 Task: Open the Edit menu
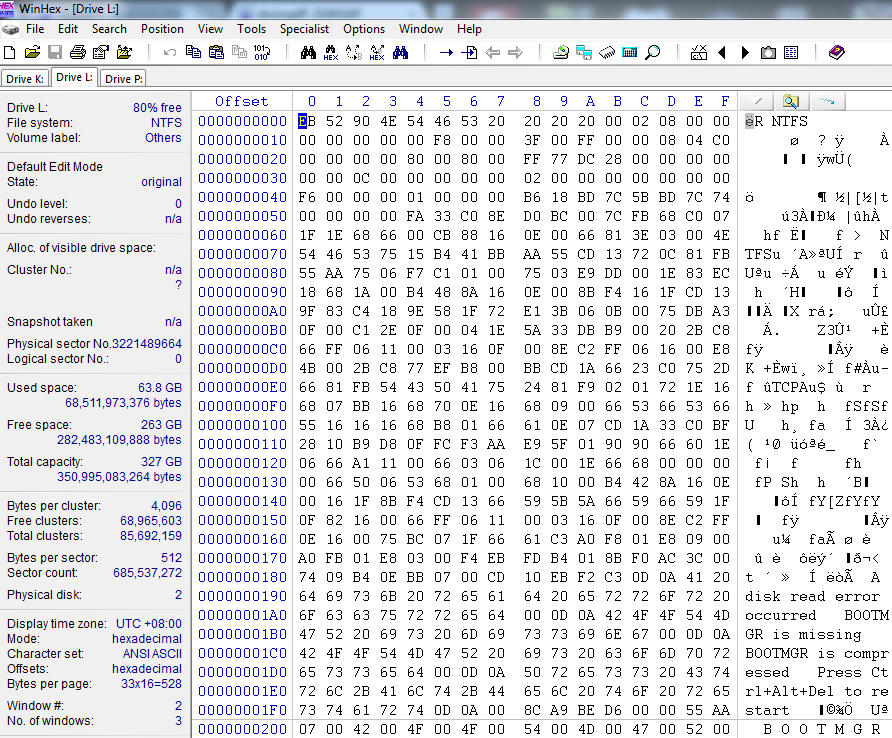pos(68,29)
